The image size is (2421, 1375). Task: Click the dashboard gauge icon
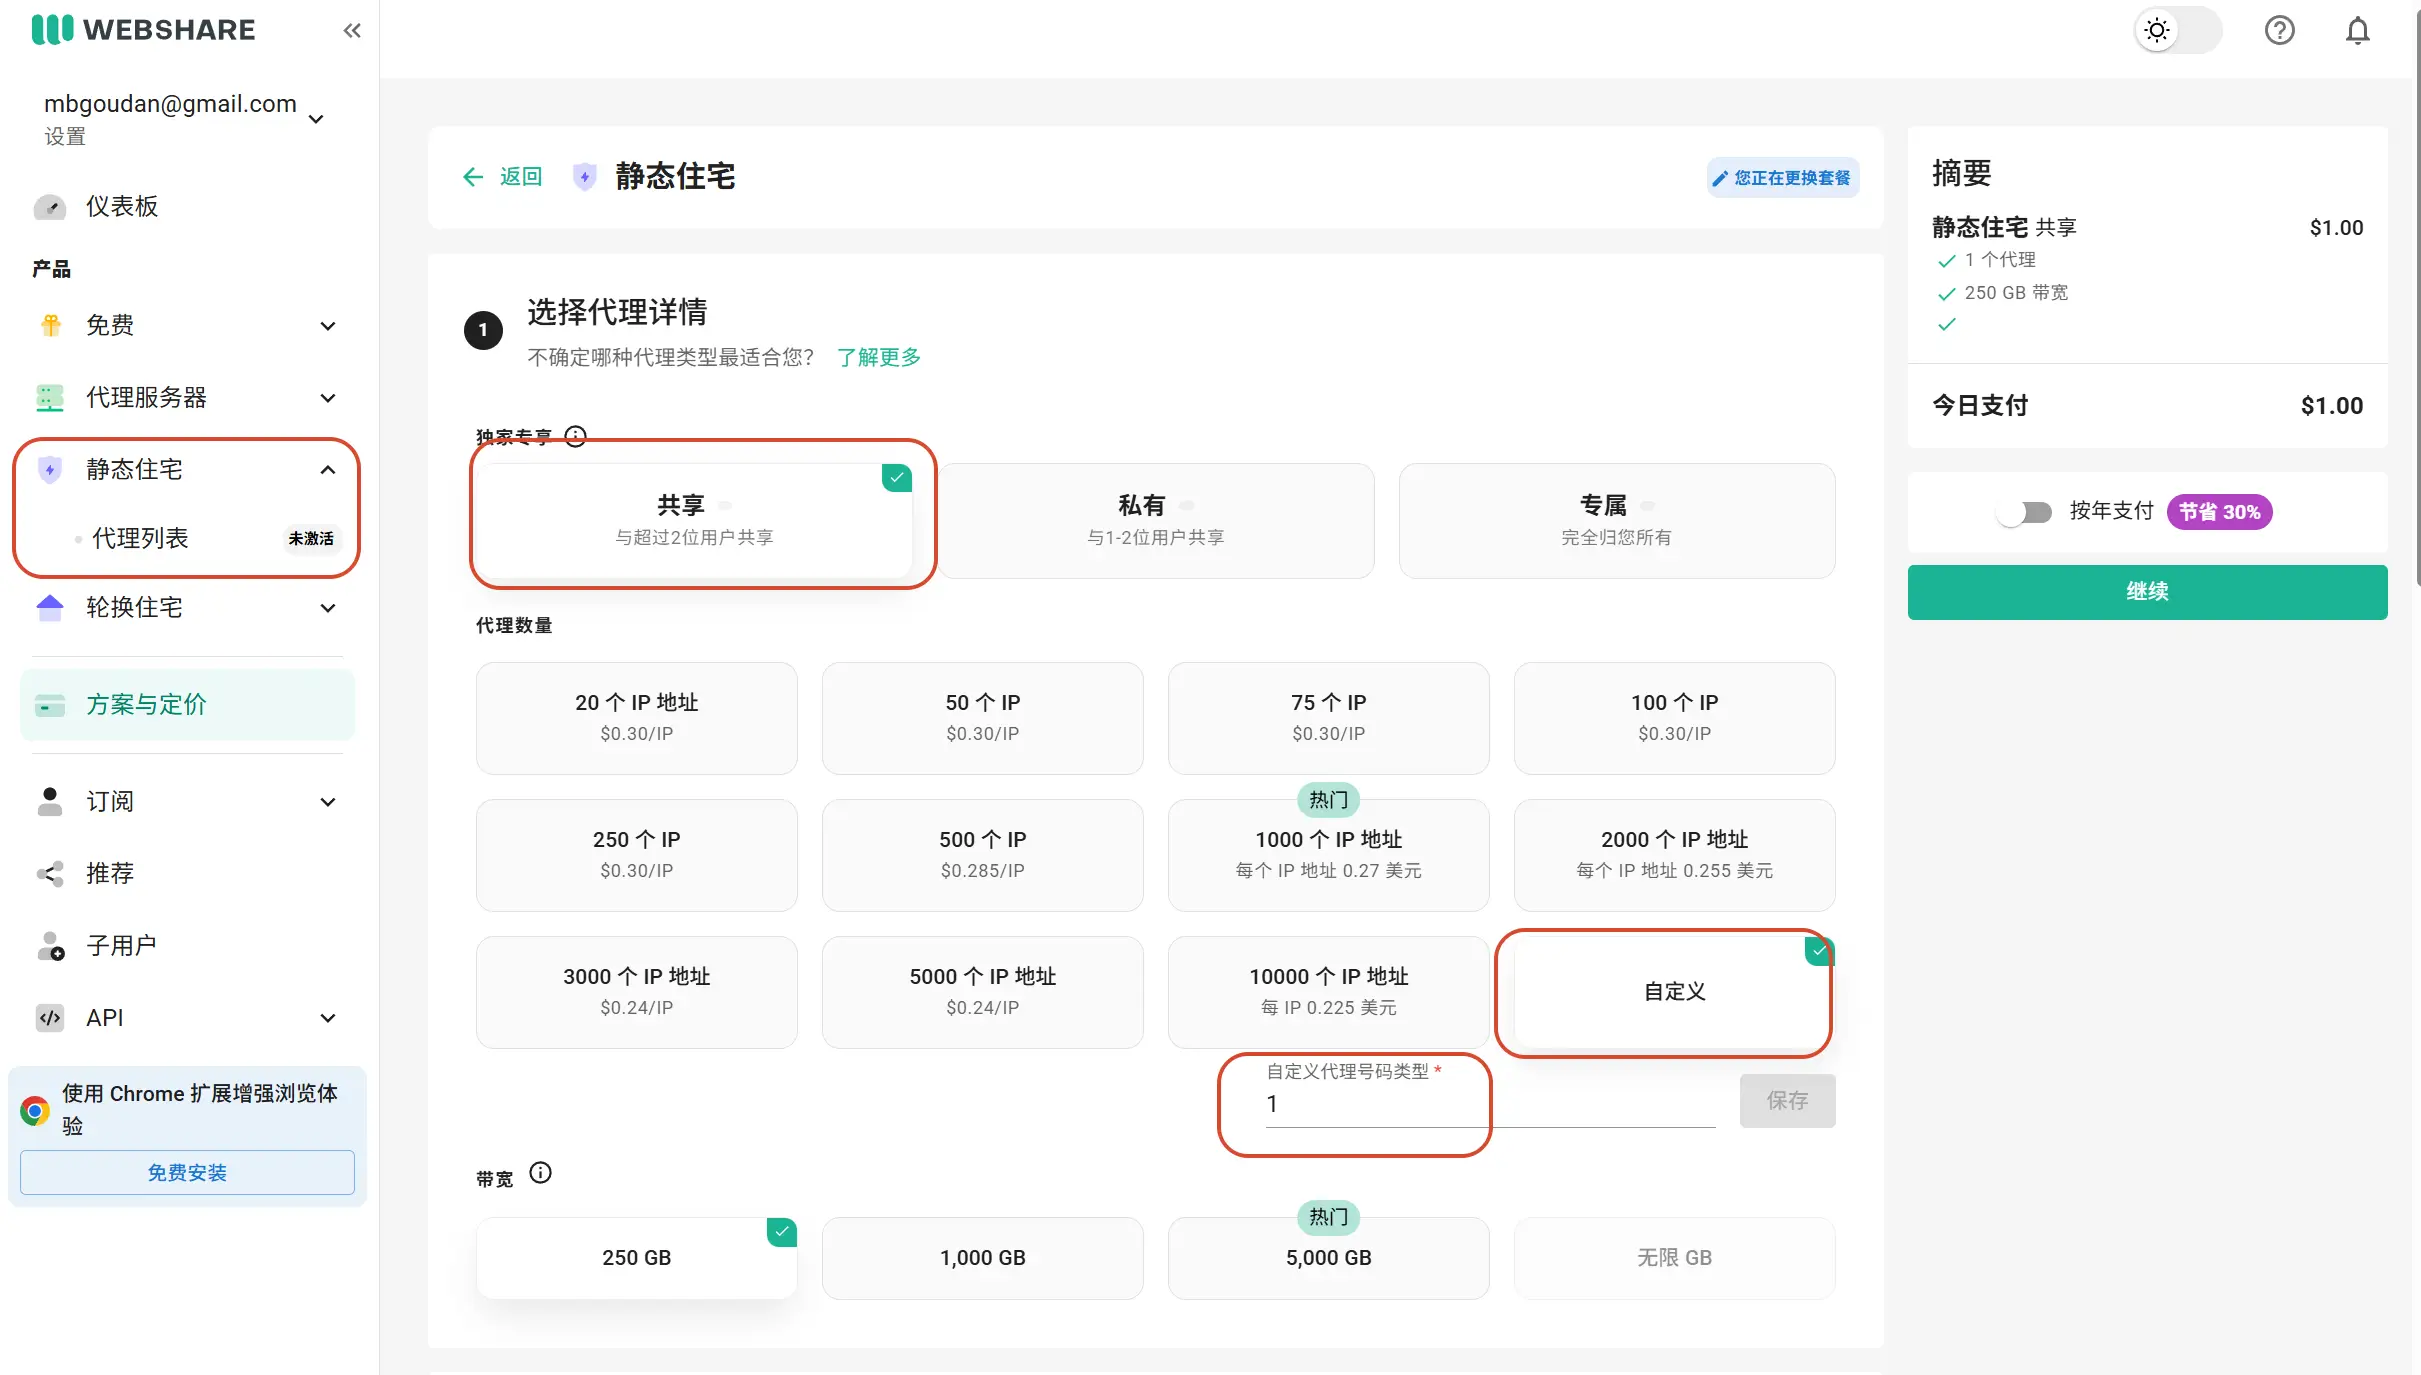tap(50, 206)
